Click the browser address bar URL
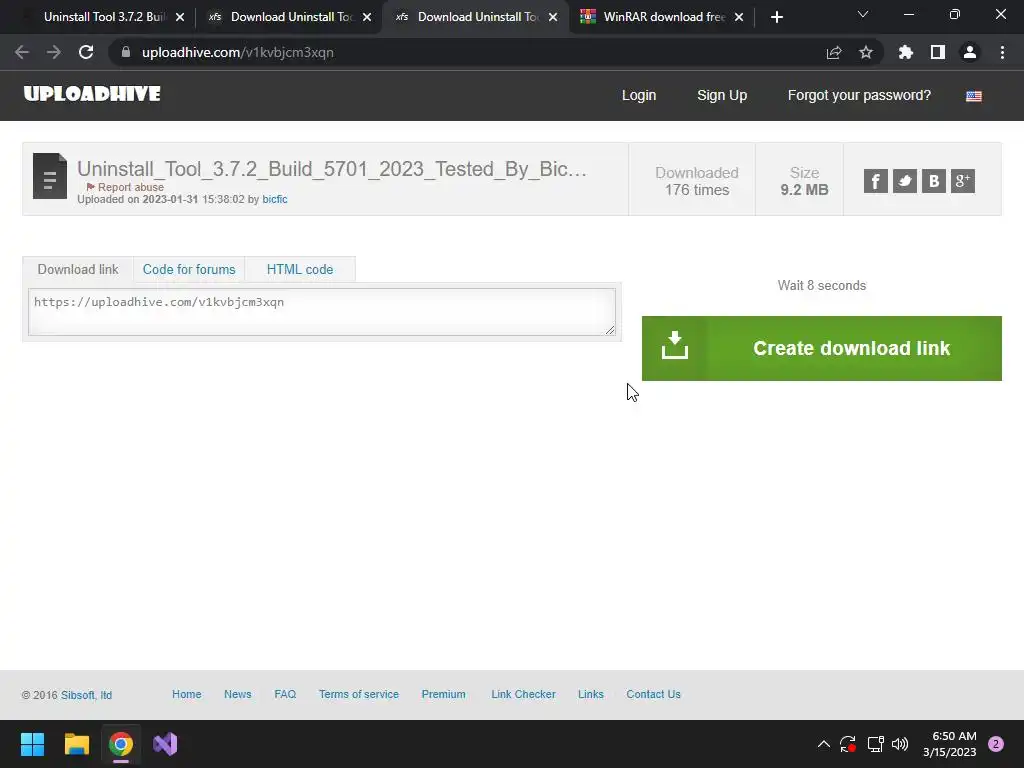1024x768 pixels. (238, 52)
